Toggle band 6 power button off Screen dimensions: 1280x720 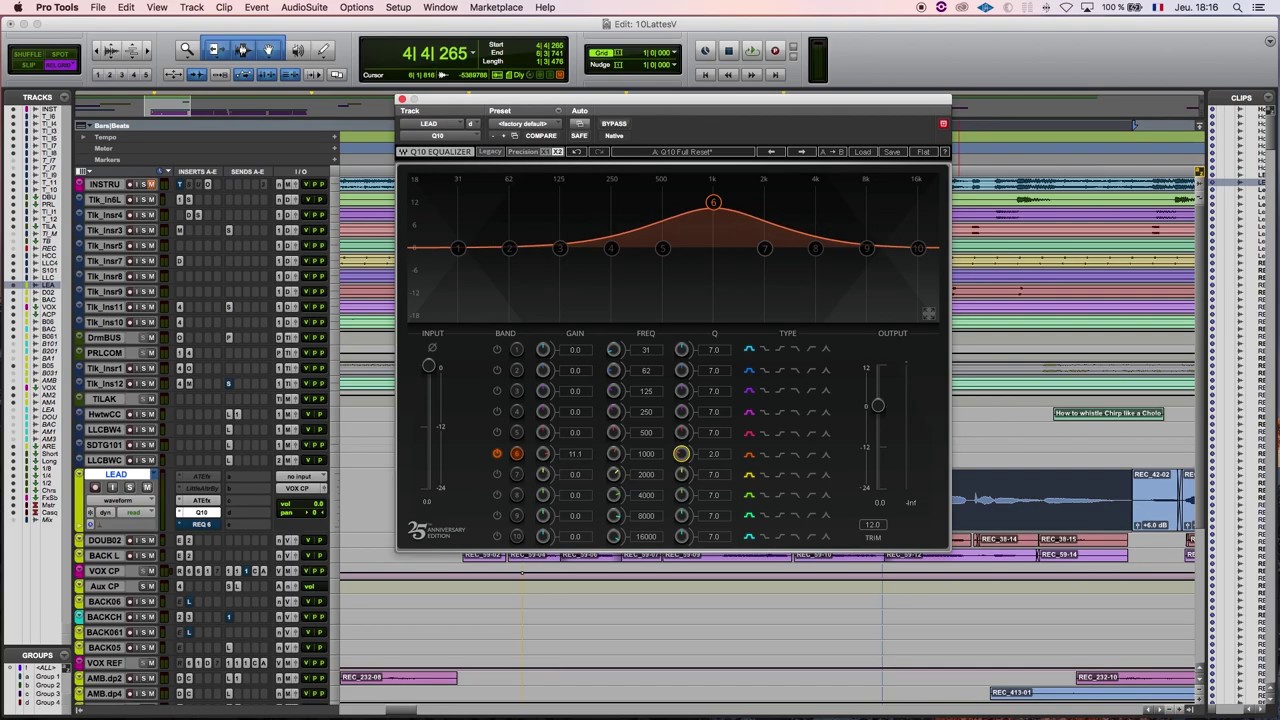pyautogui.click(x=497, y=454)
